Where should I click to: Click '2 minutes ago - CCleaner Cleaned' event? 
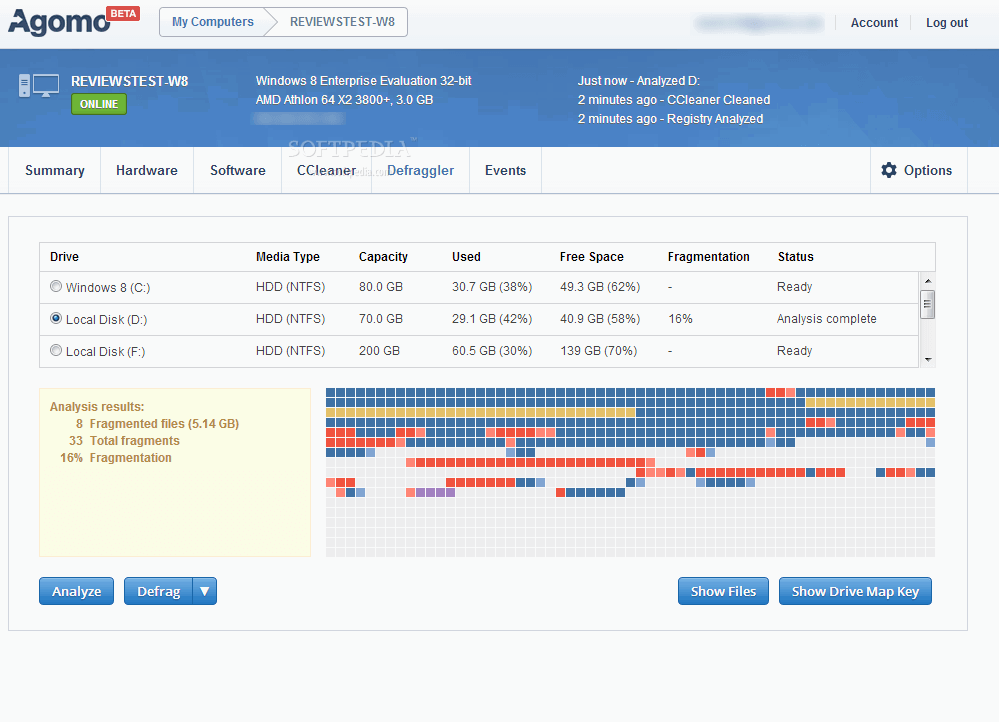tap(674, 100)
